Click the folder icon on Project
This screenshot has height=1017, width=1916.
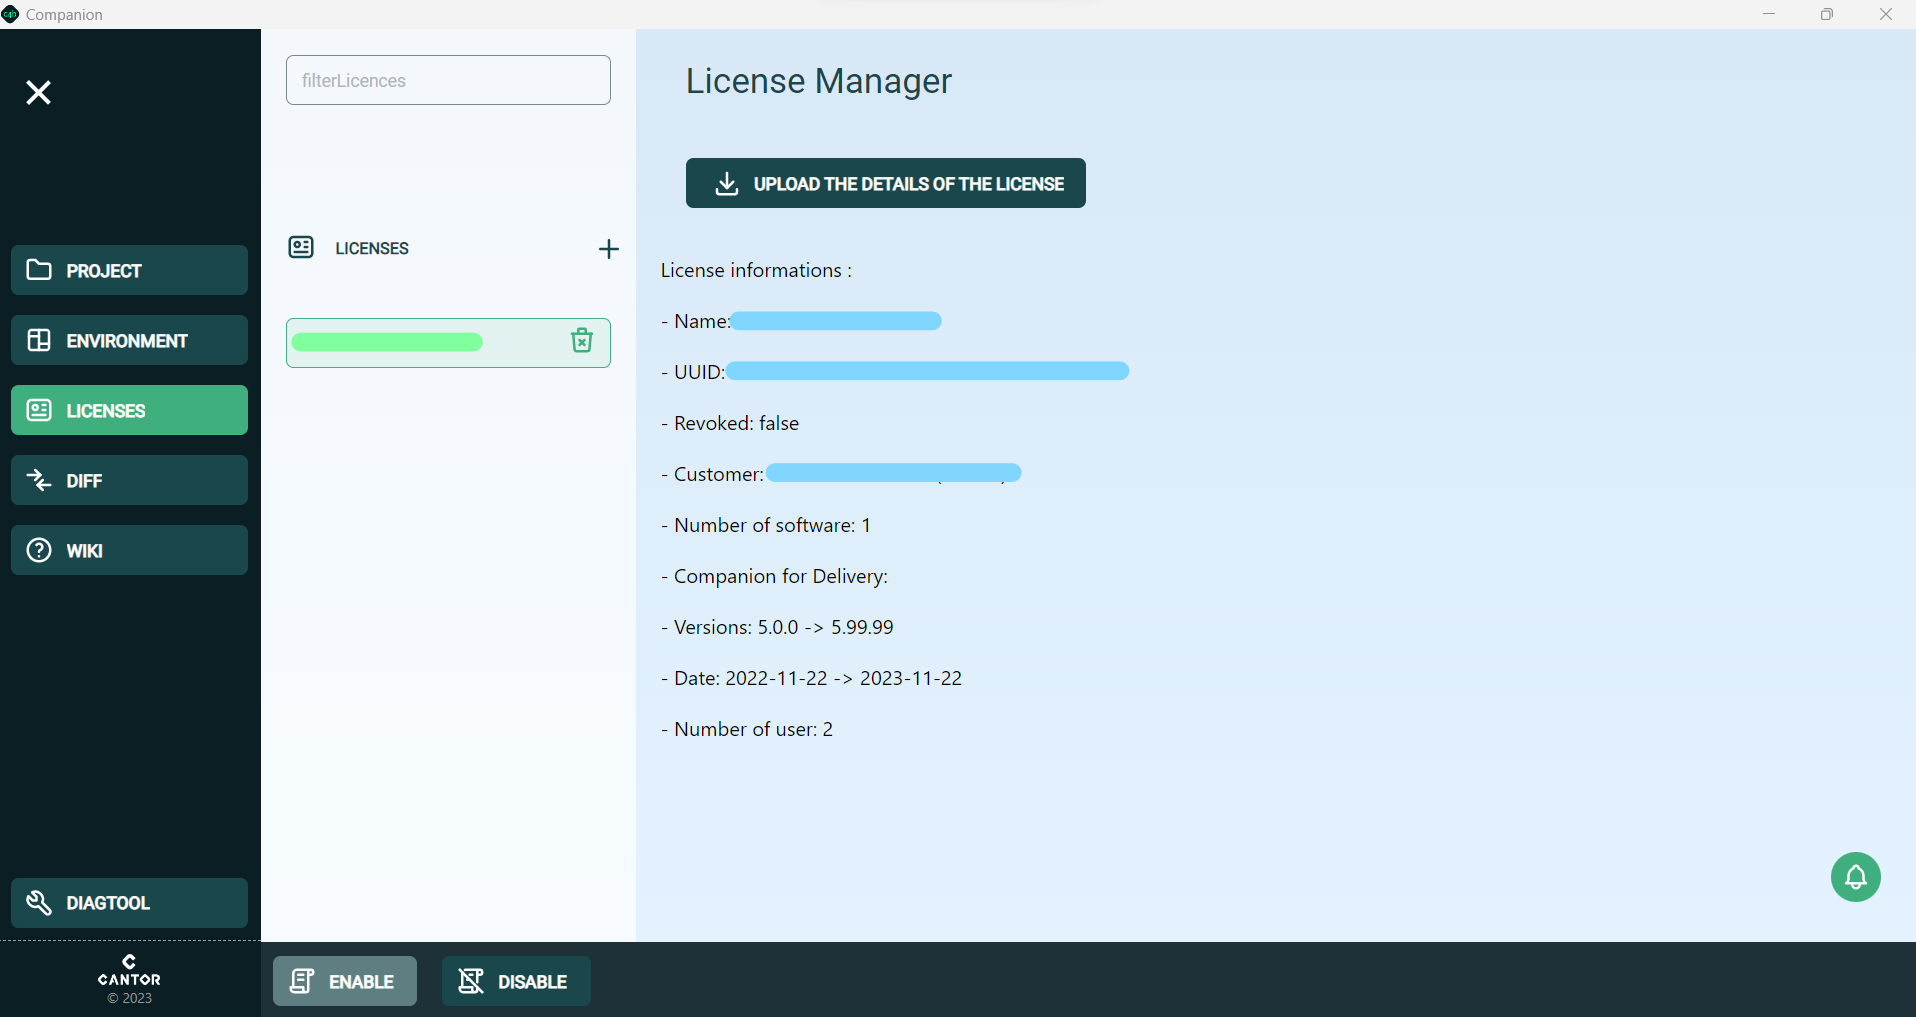click(x=39, y=270)
